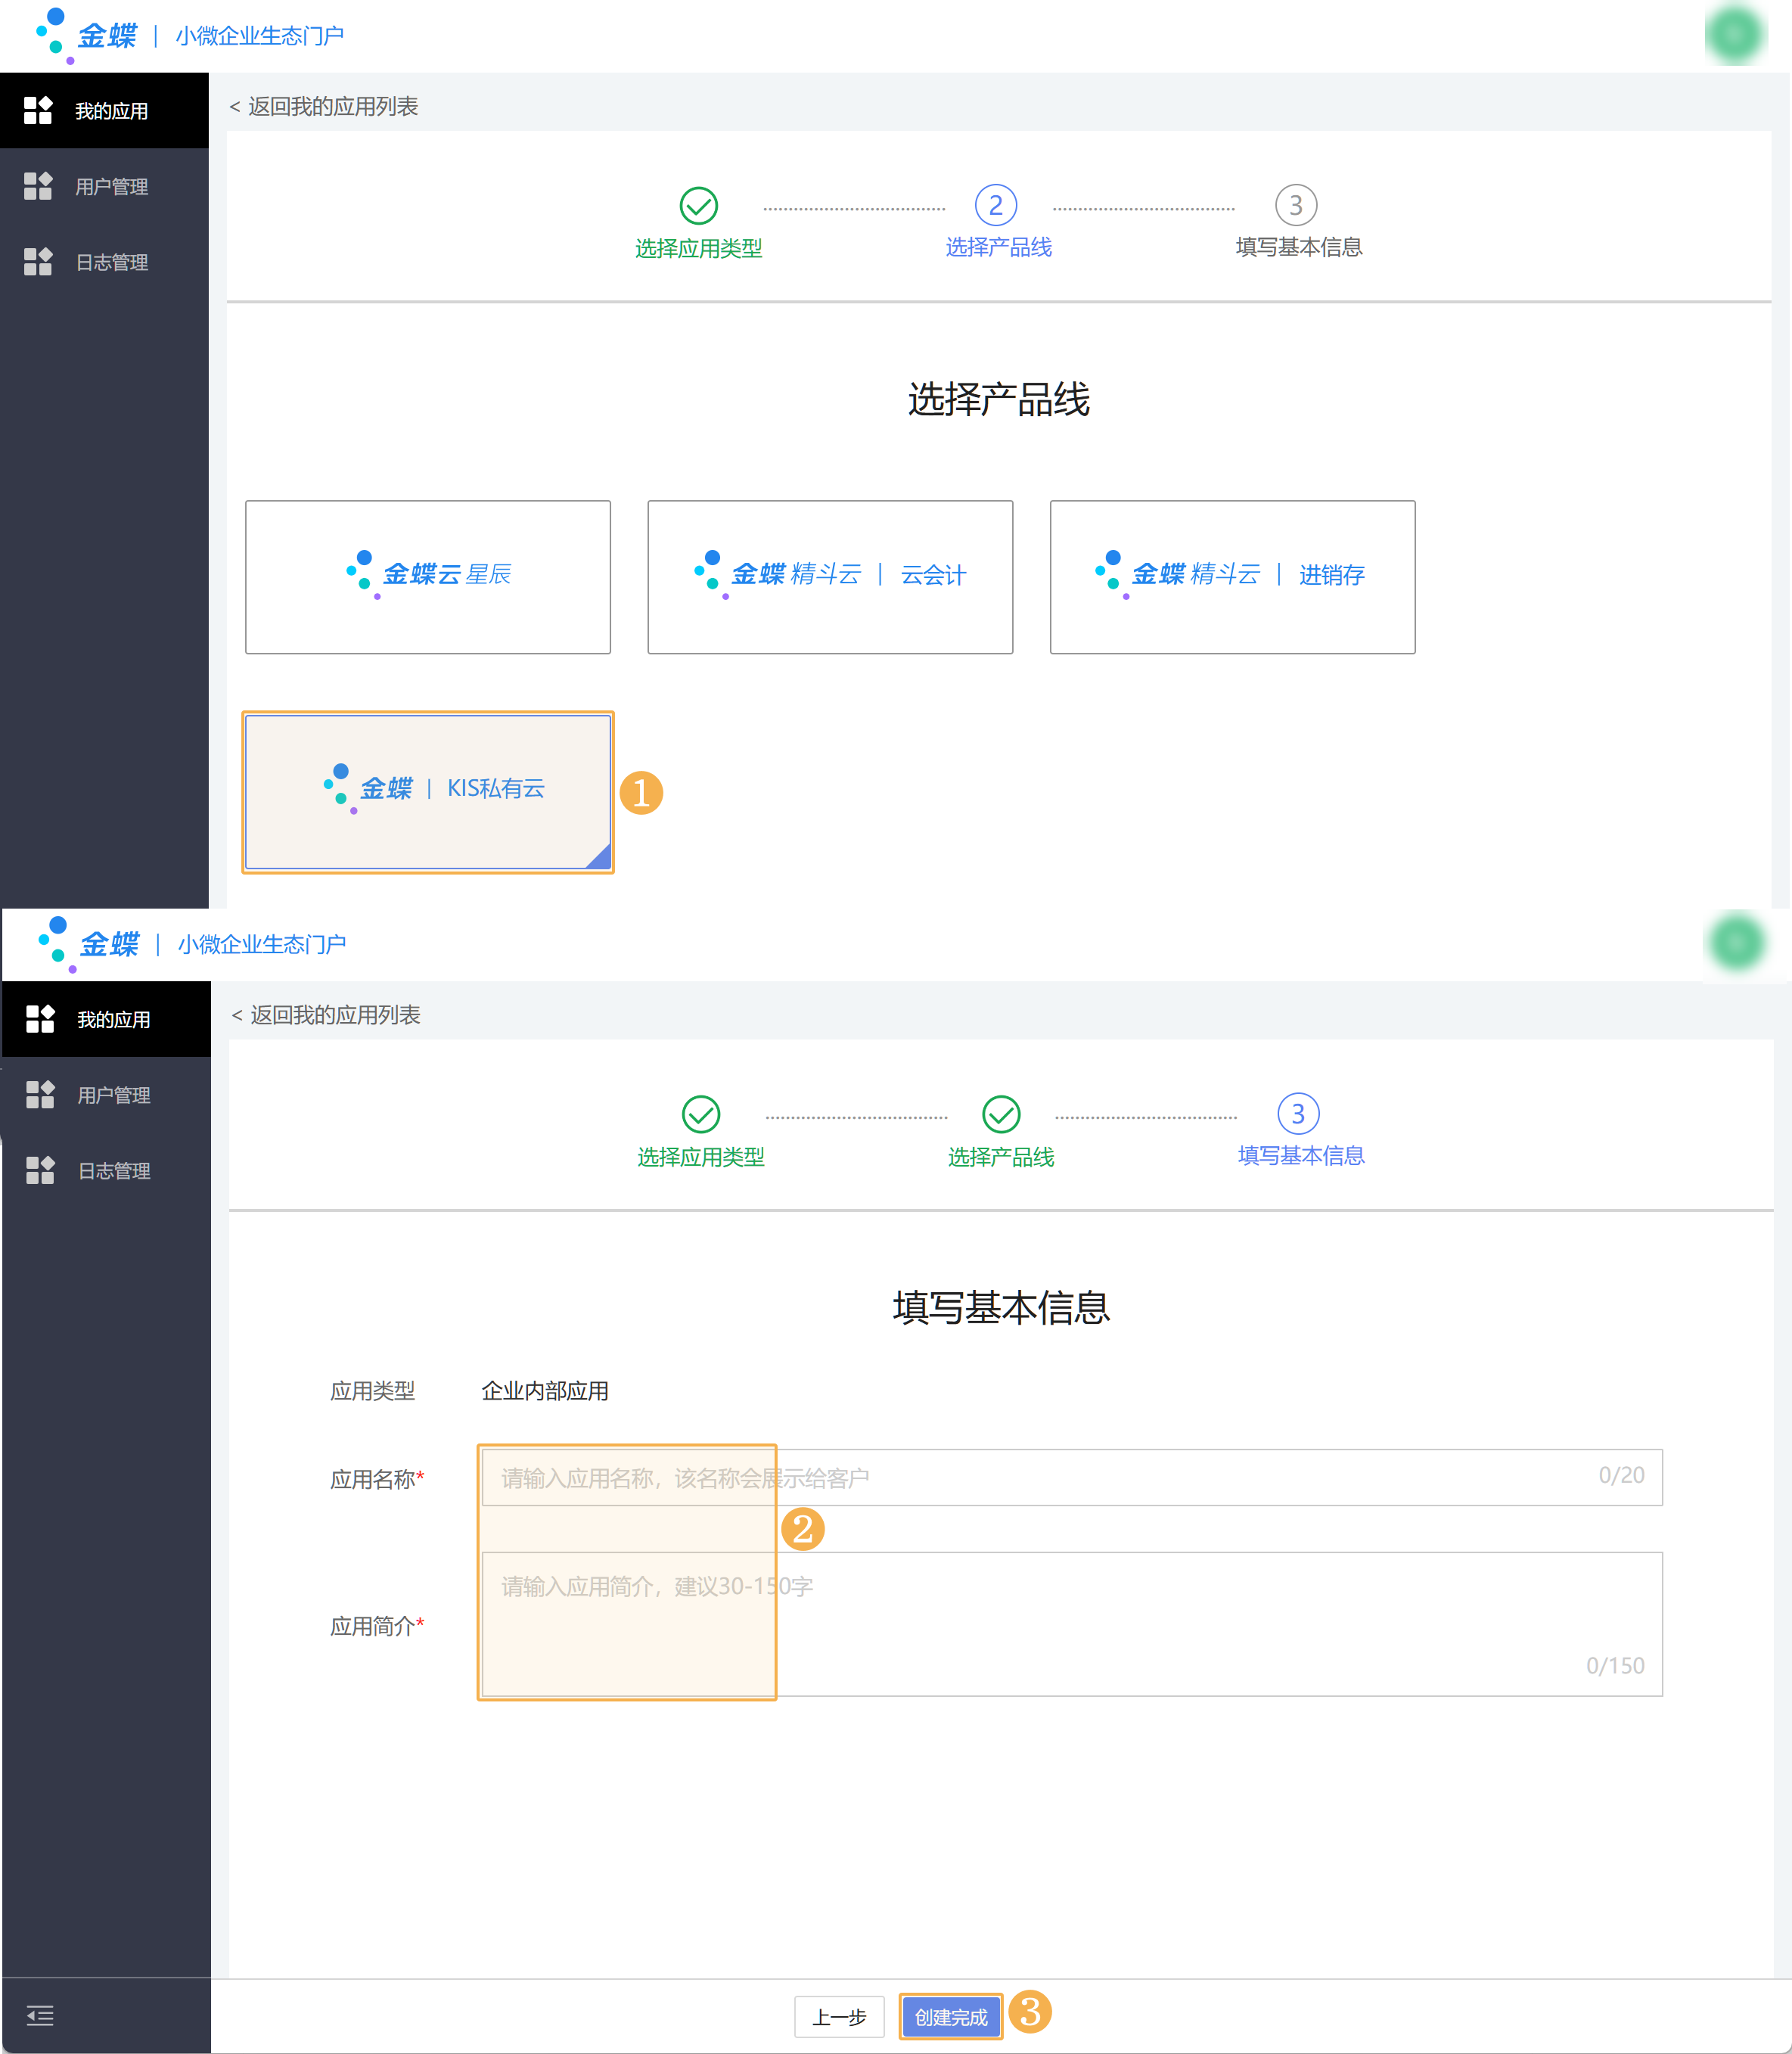The image size is (1792, 2054).
Task: Click the 日志管理 sidebar icon in lower panel
Action: (40, 1170)
